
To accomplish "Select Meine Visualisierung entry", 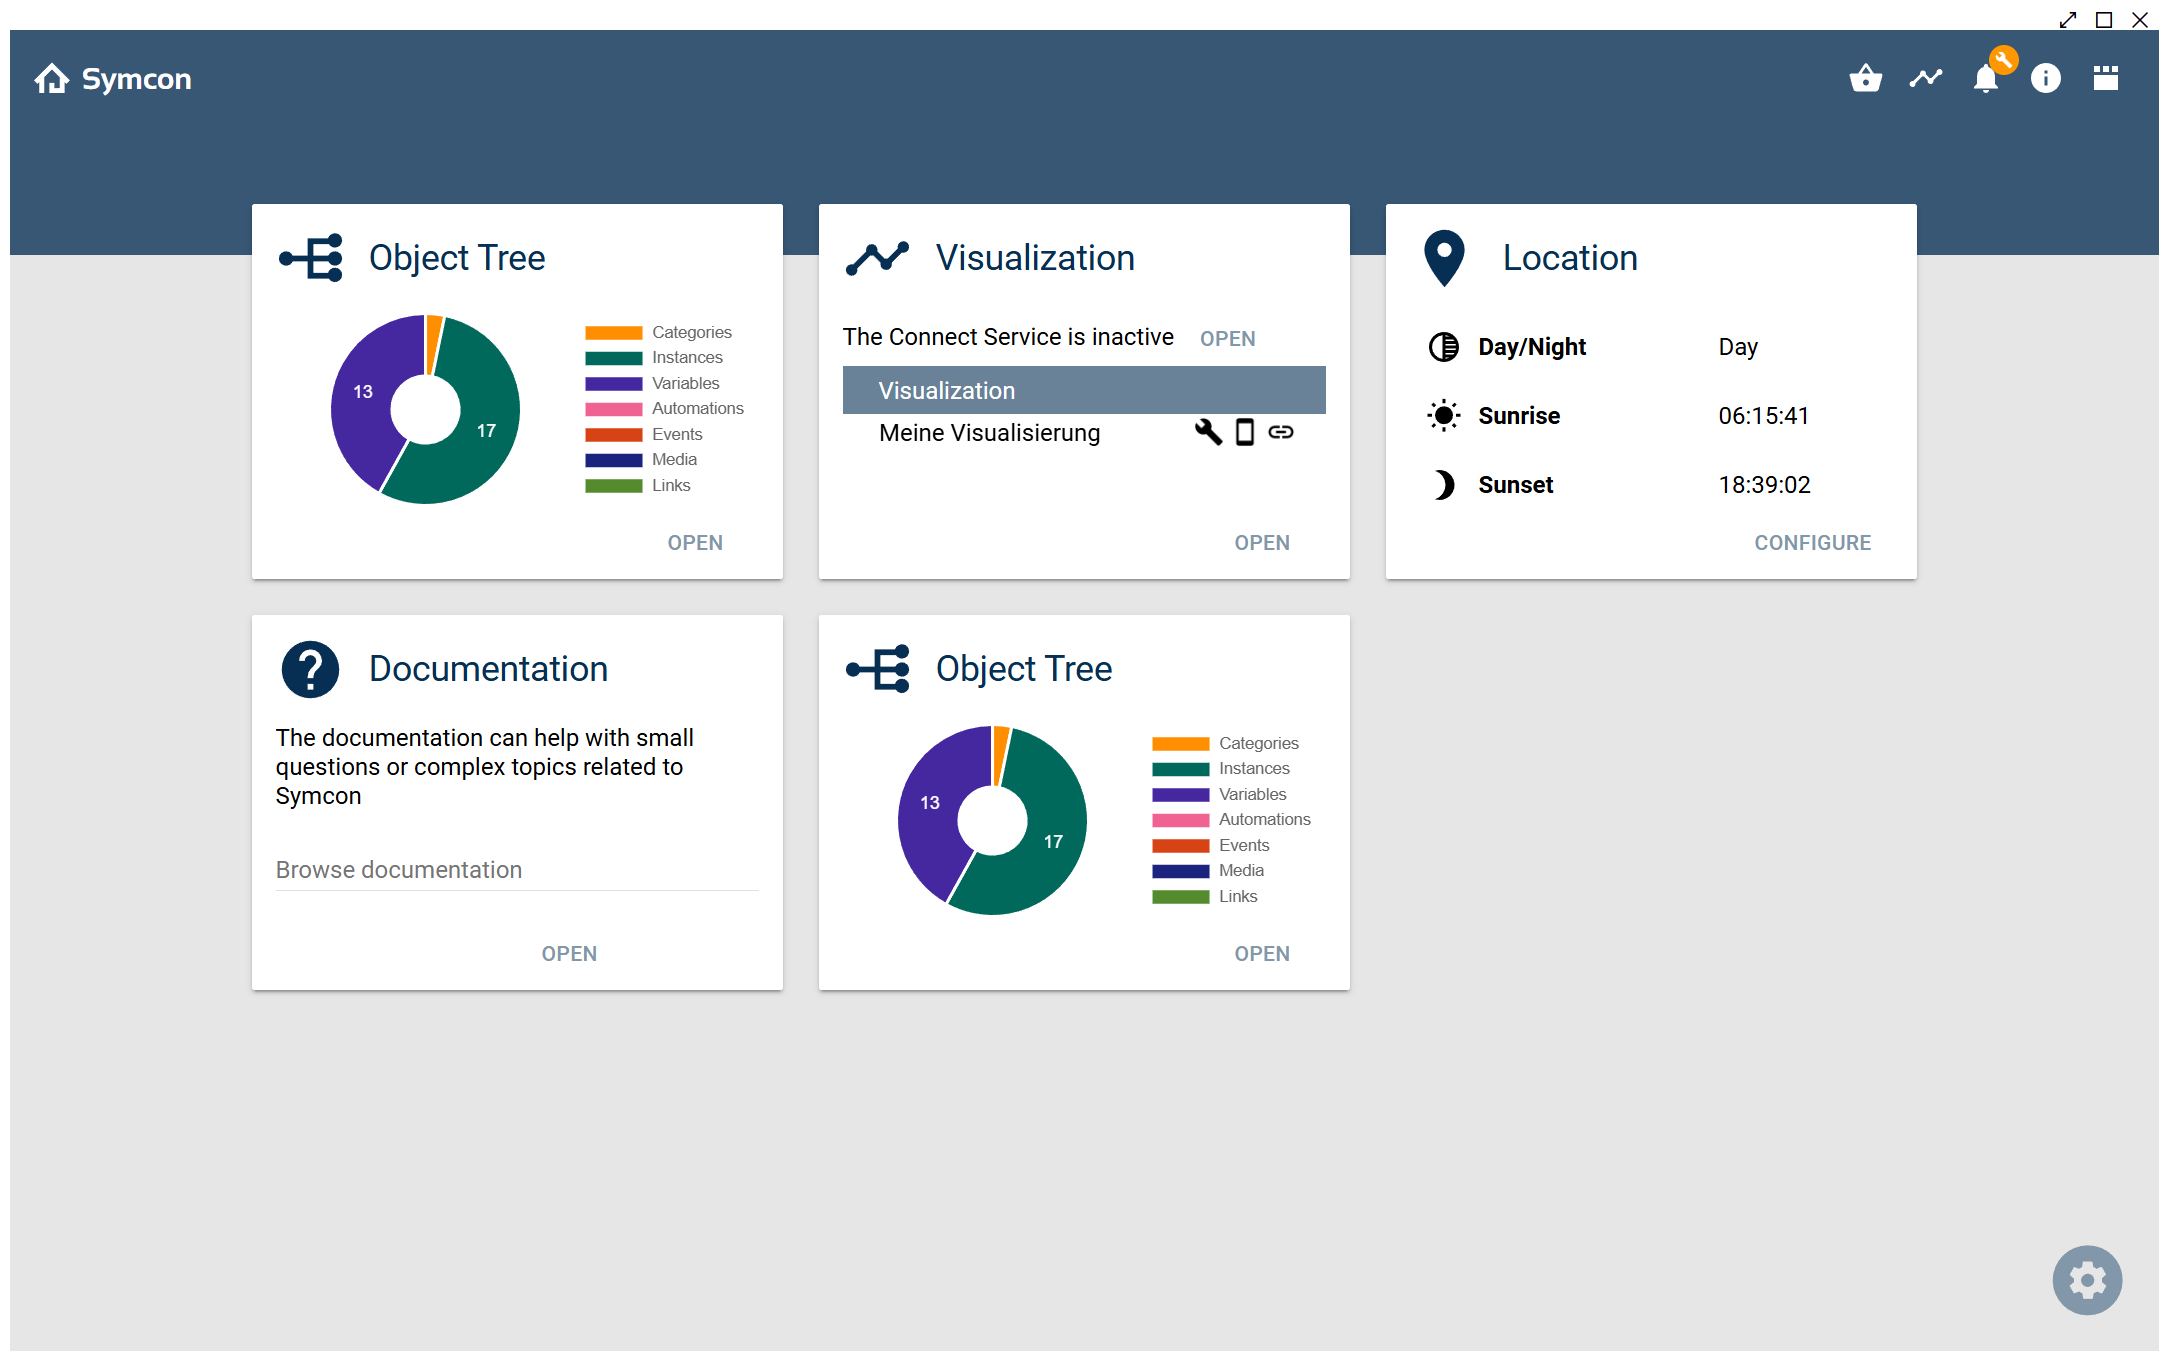I will point(989,433).
